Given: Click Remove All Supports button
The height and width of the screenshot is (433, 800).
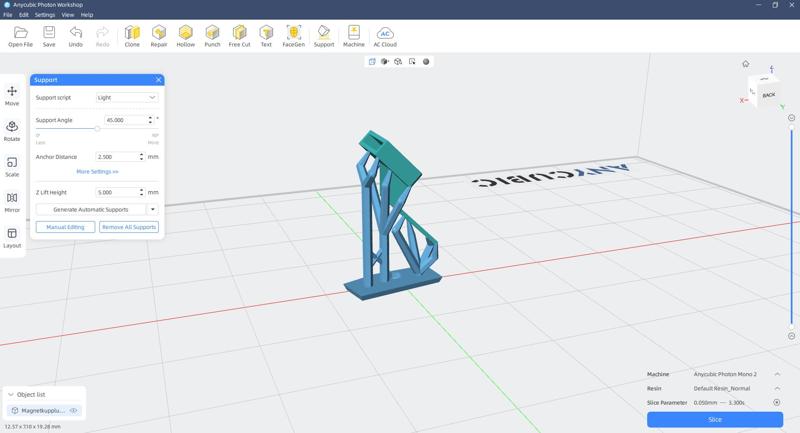Looking at the screenshot, I should 129,227.
